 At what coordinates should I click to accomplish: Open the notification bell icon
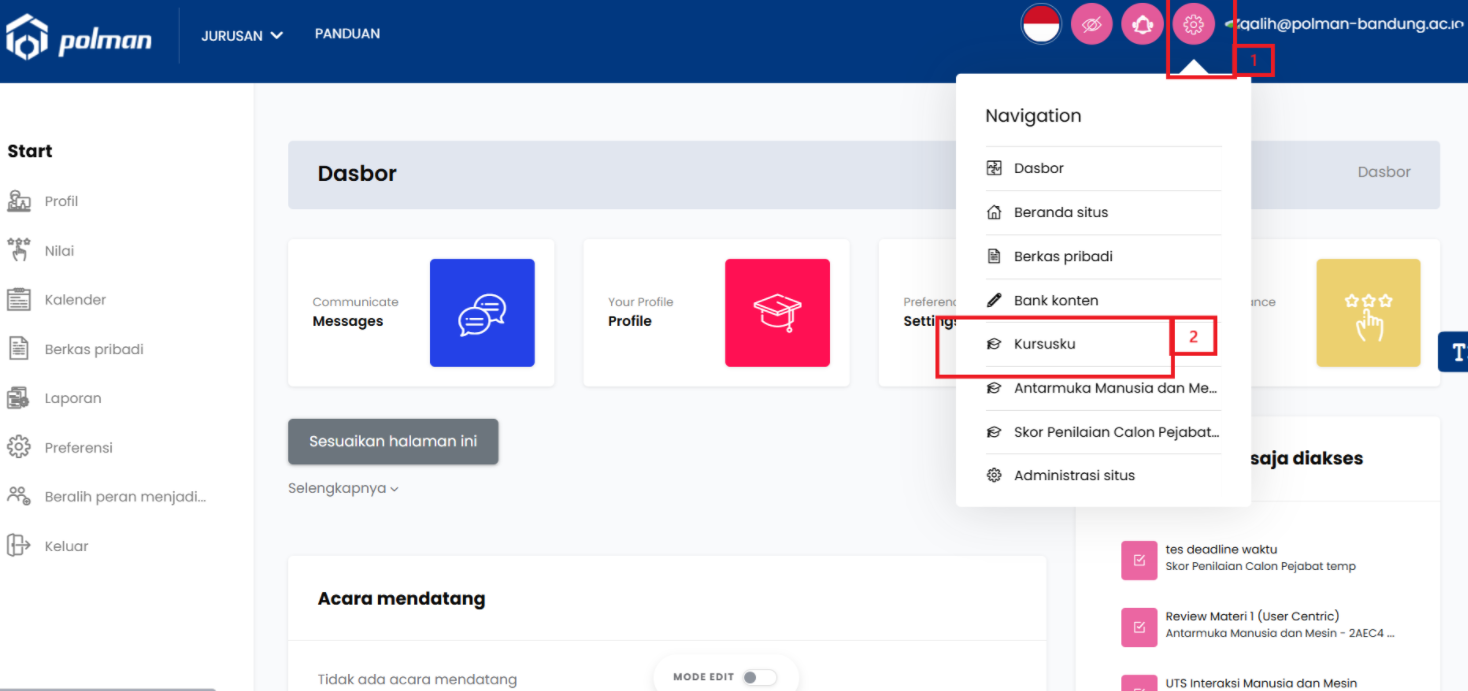[1142, 25]
